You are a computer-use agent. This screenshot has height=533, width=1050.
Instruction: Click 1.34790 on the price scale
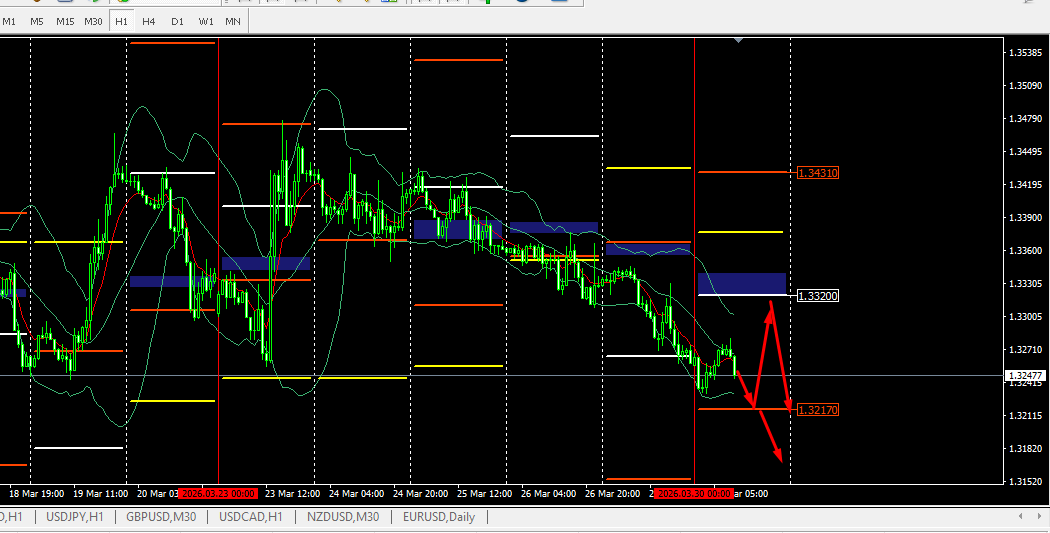pyautogui.click(x=1025, y=119)
